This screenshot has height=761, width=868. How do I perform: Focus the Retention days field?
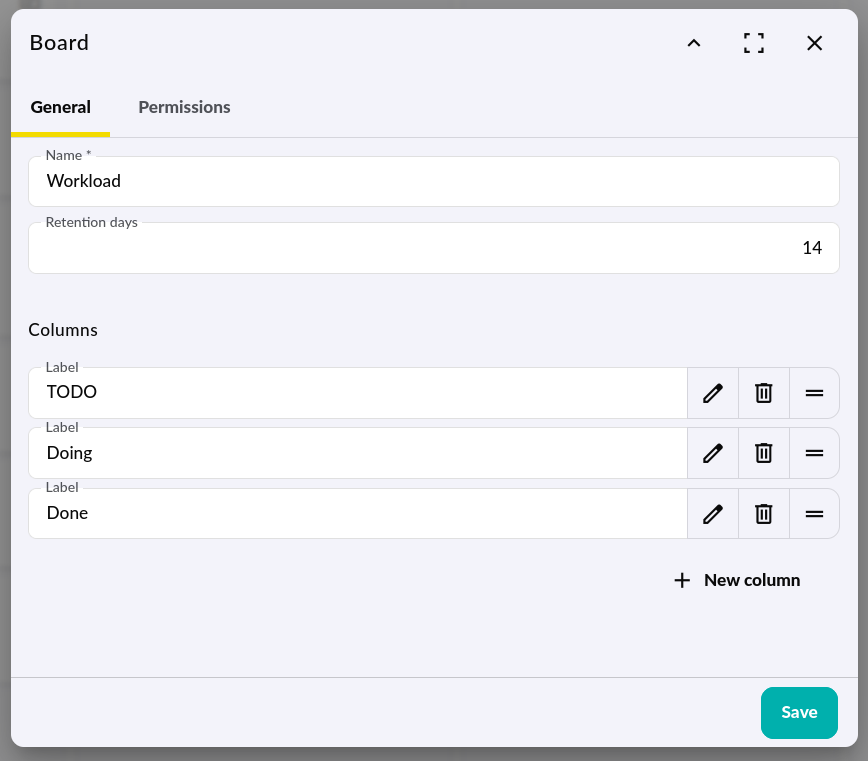[x=434, y=248]
